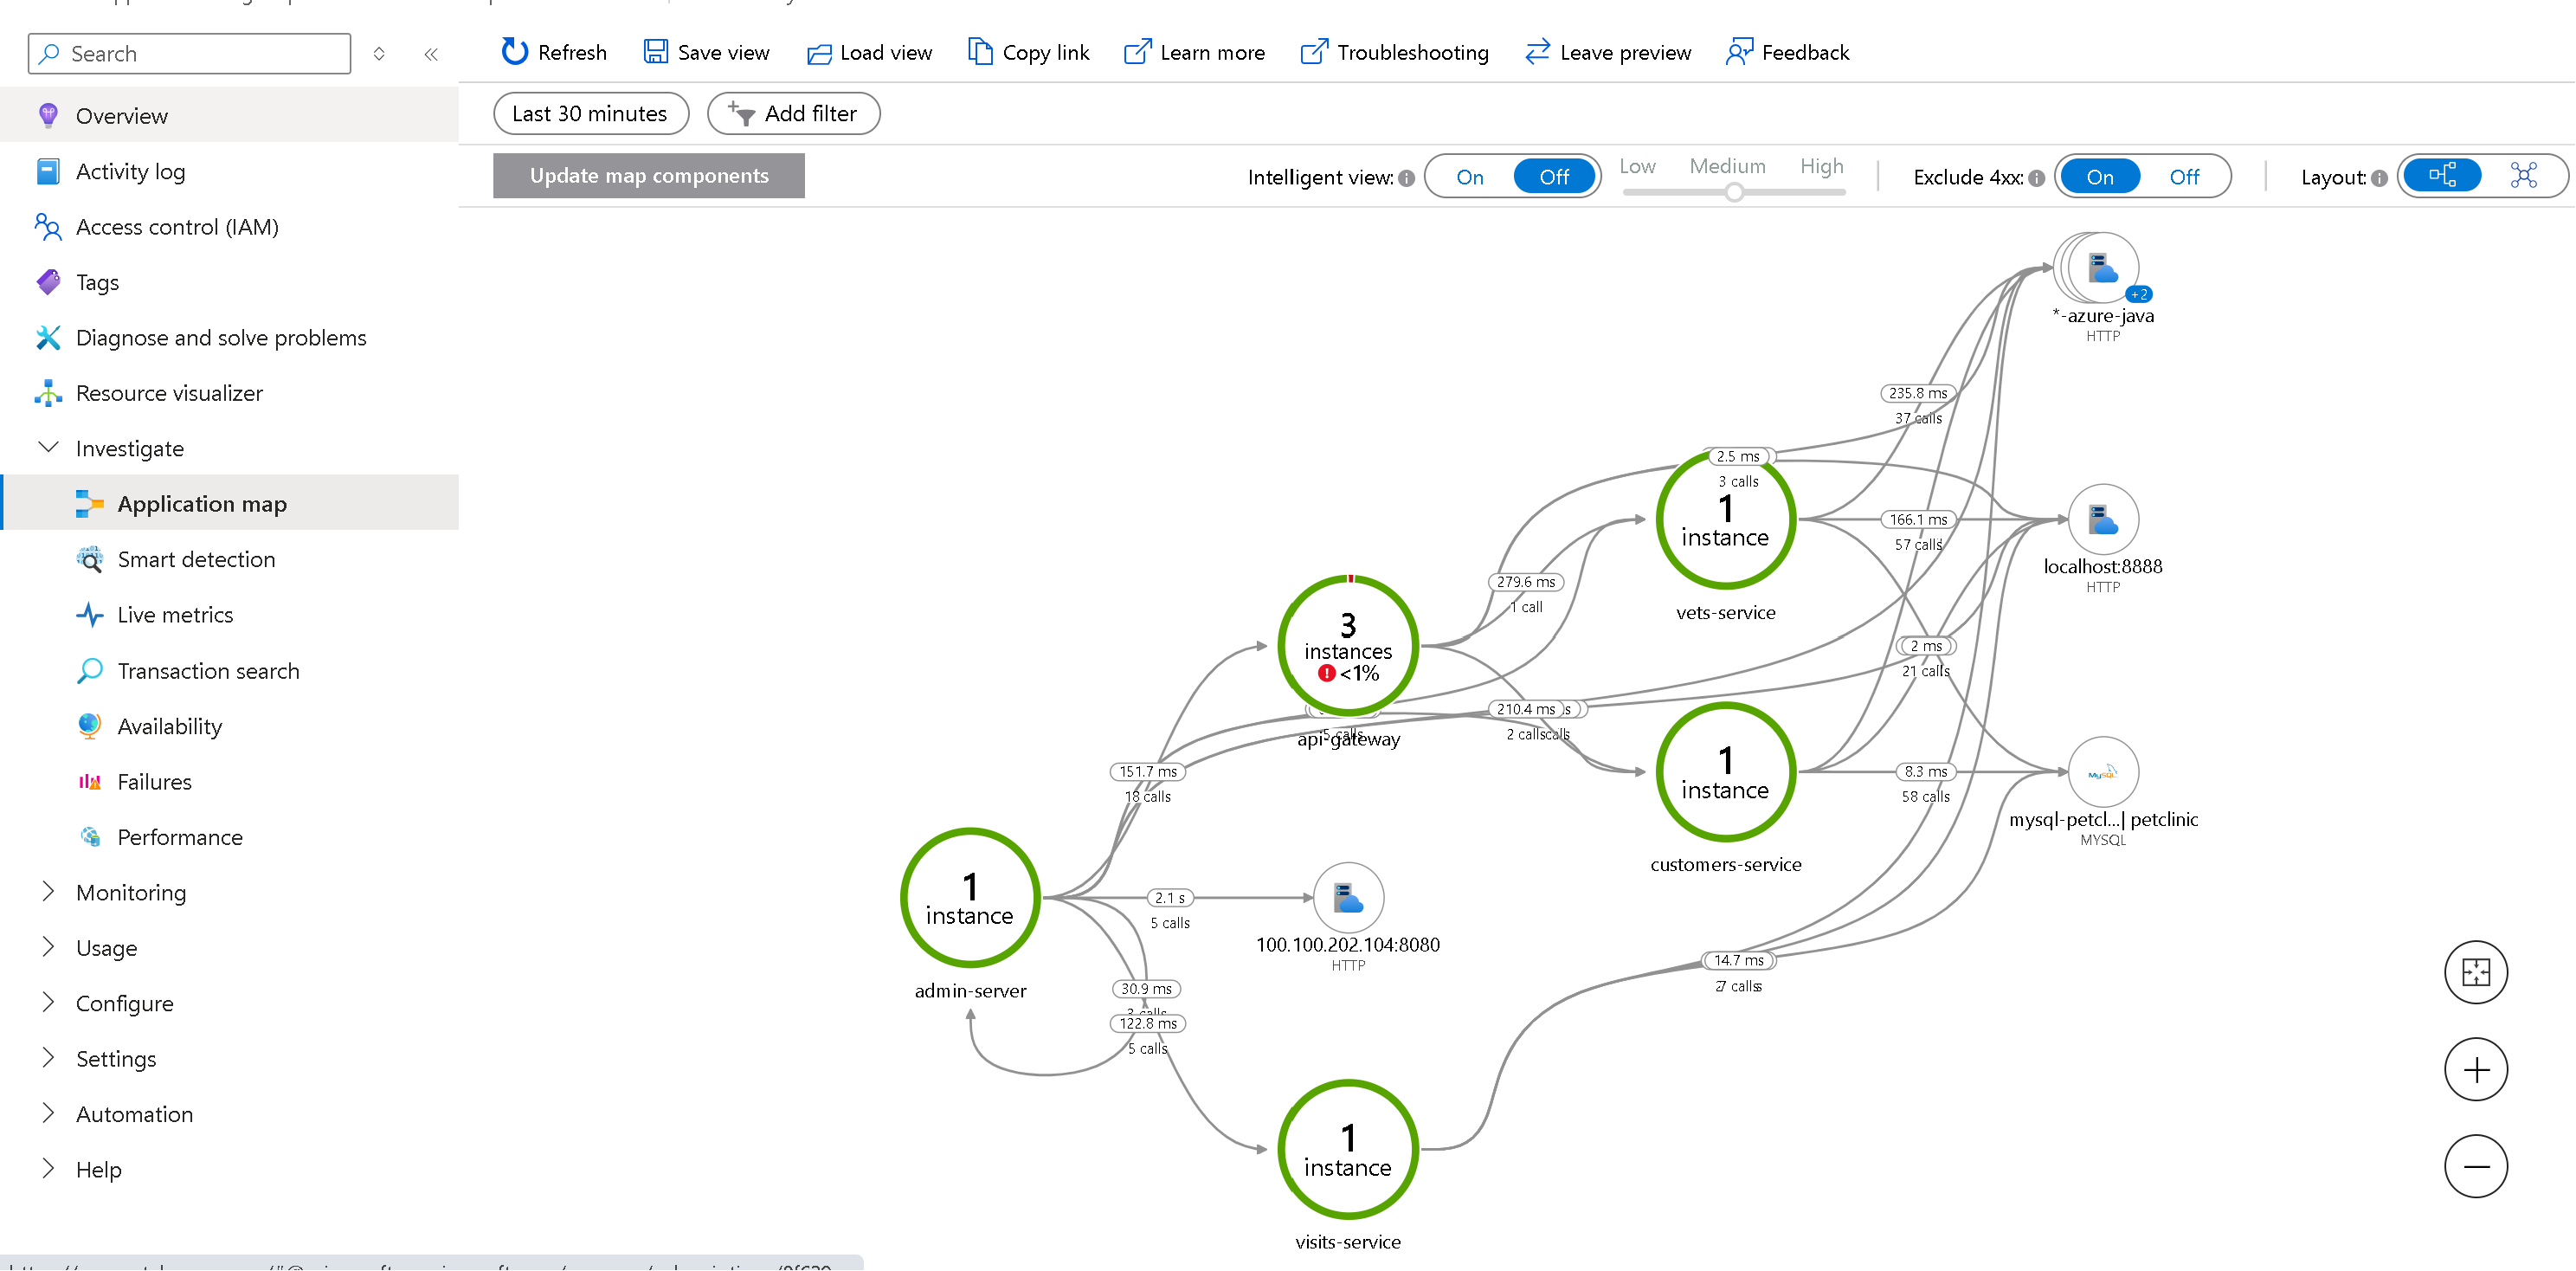Click the Add filter button

(793, 114)
